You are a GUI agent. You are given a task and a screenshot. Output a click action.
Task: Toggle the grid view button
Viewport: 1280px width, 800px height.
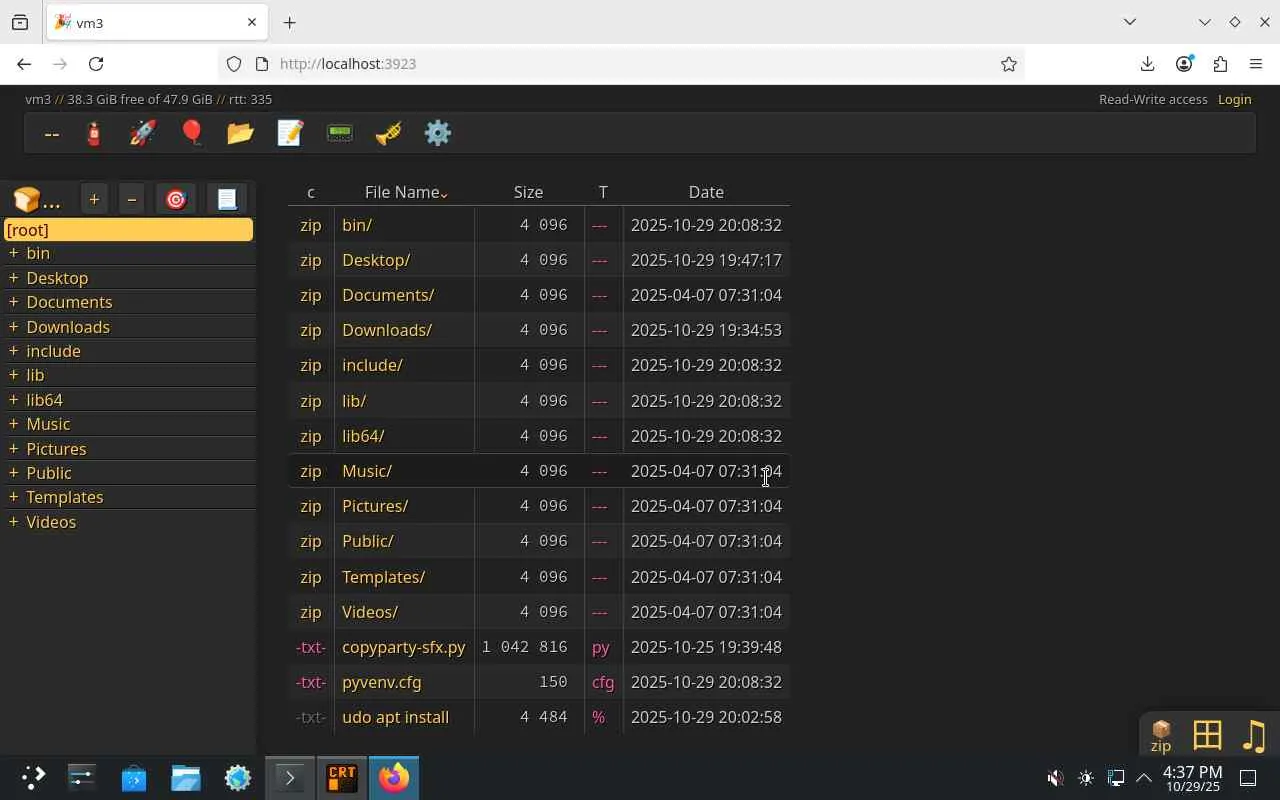[x=1207, y=736]
